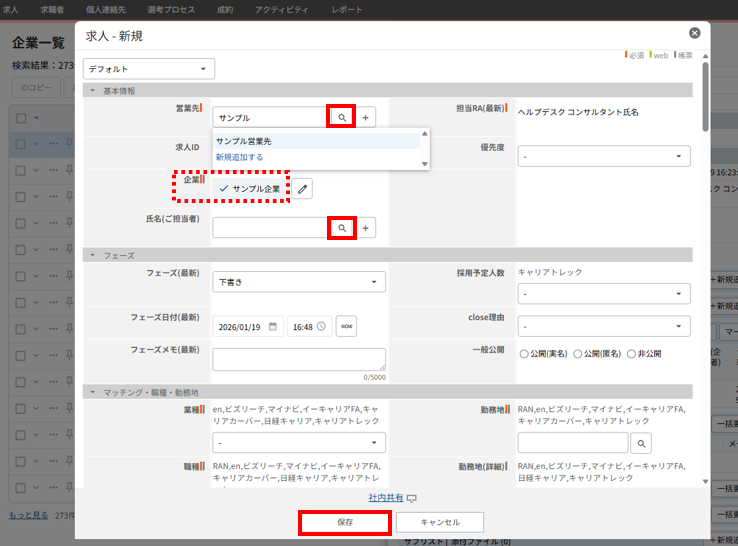Click the search icon beside 勤務地 field
738x546 pixels.
click(x=641, y=442)
